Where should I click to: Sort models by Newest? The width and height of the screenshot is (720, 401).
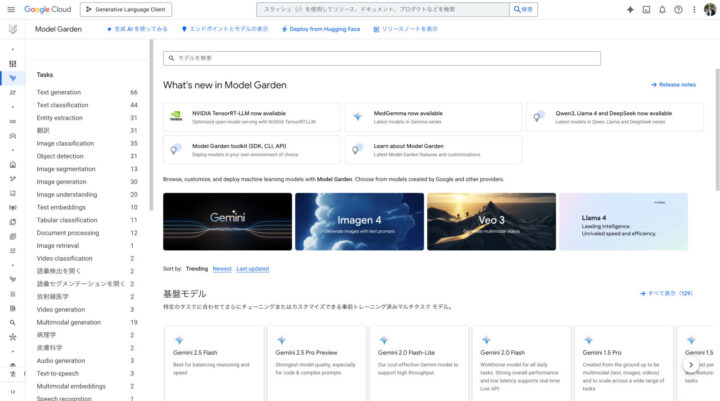pos(222,269)
